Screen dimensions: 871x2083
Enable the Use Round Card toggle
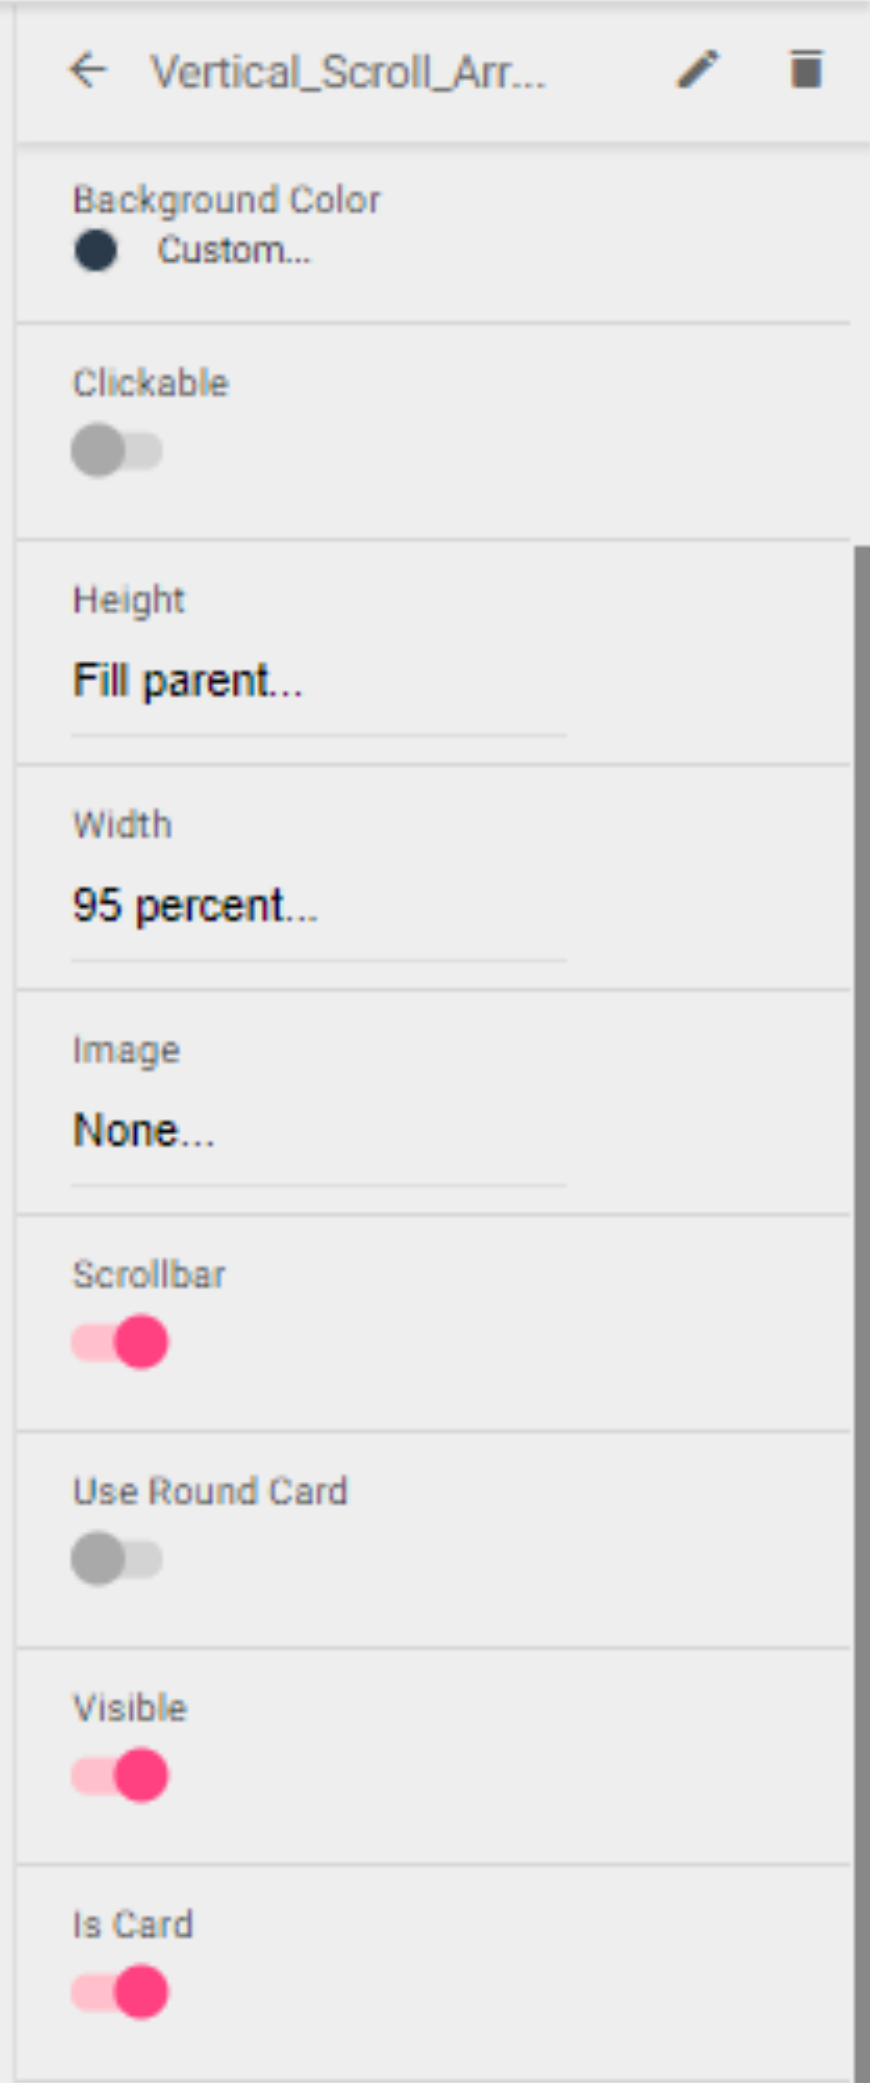pyautogui.click(x=117, y=1558)
